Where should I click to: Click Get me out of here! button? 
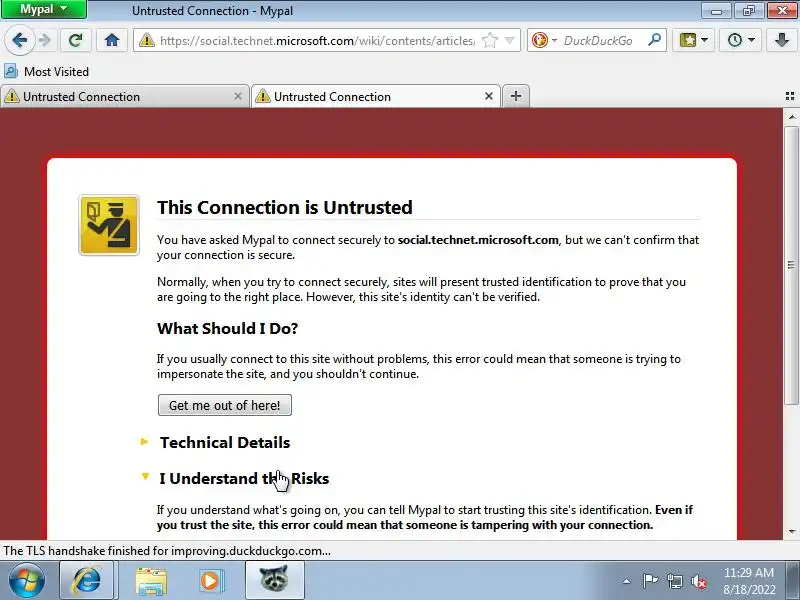click(224, 405)
